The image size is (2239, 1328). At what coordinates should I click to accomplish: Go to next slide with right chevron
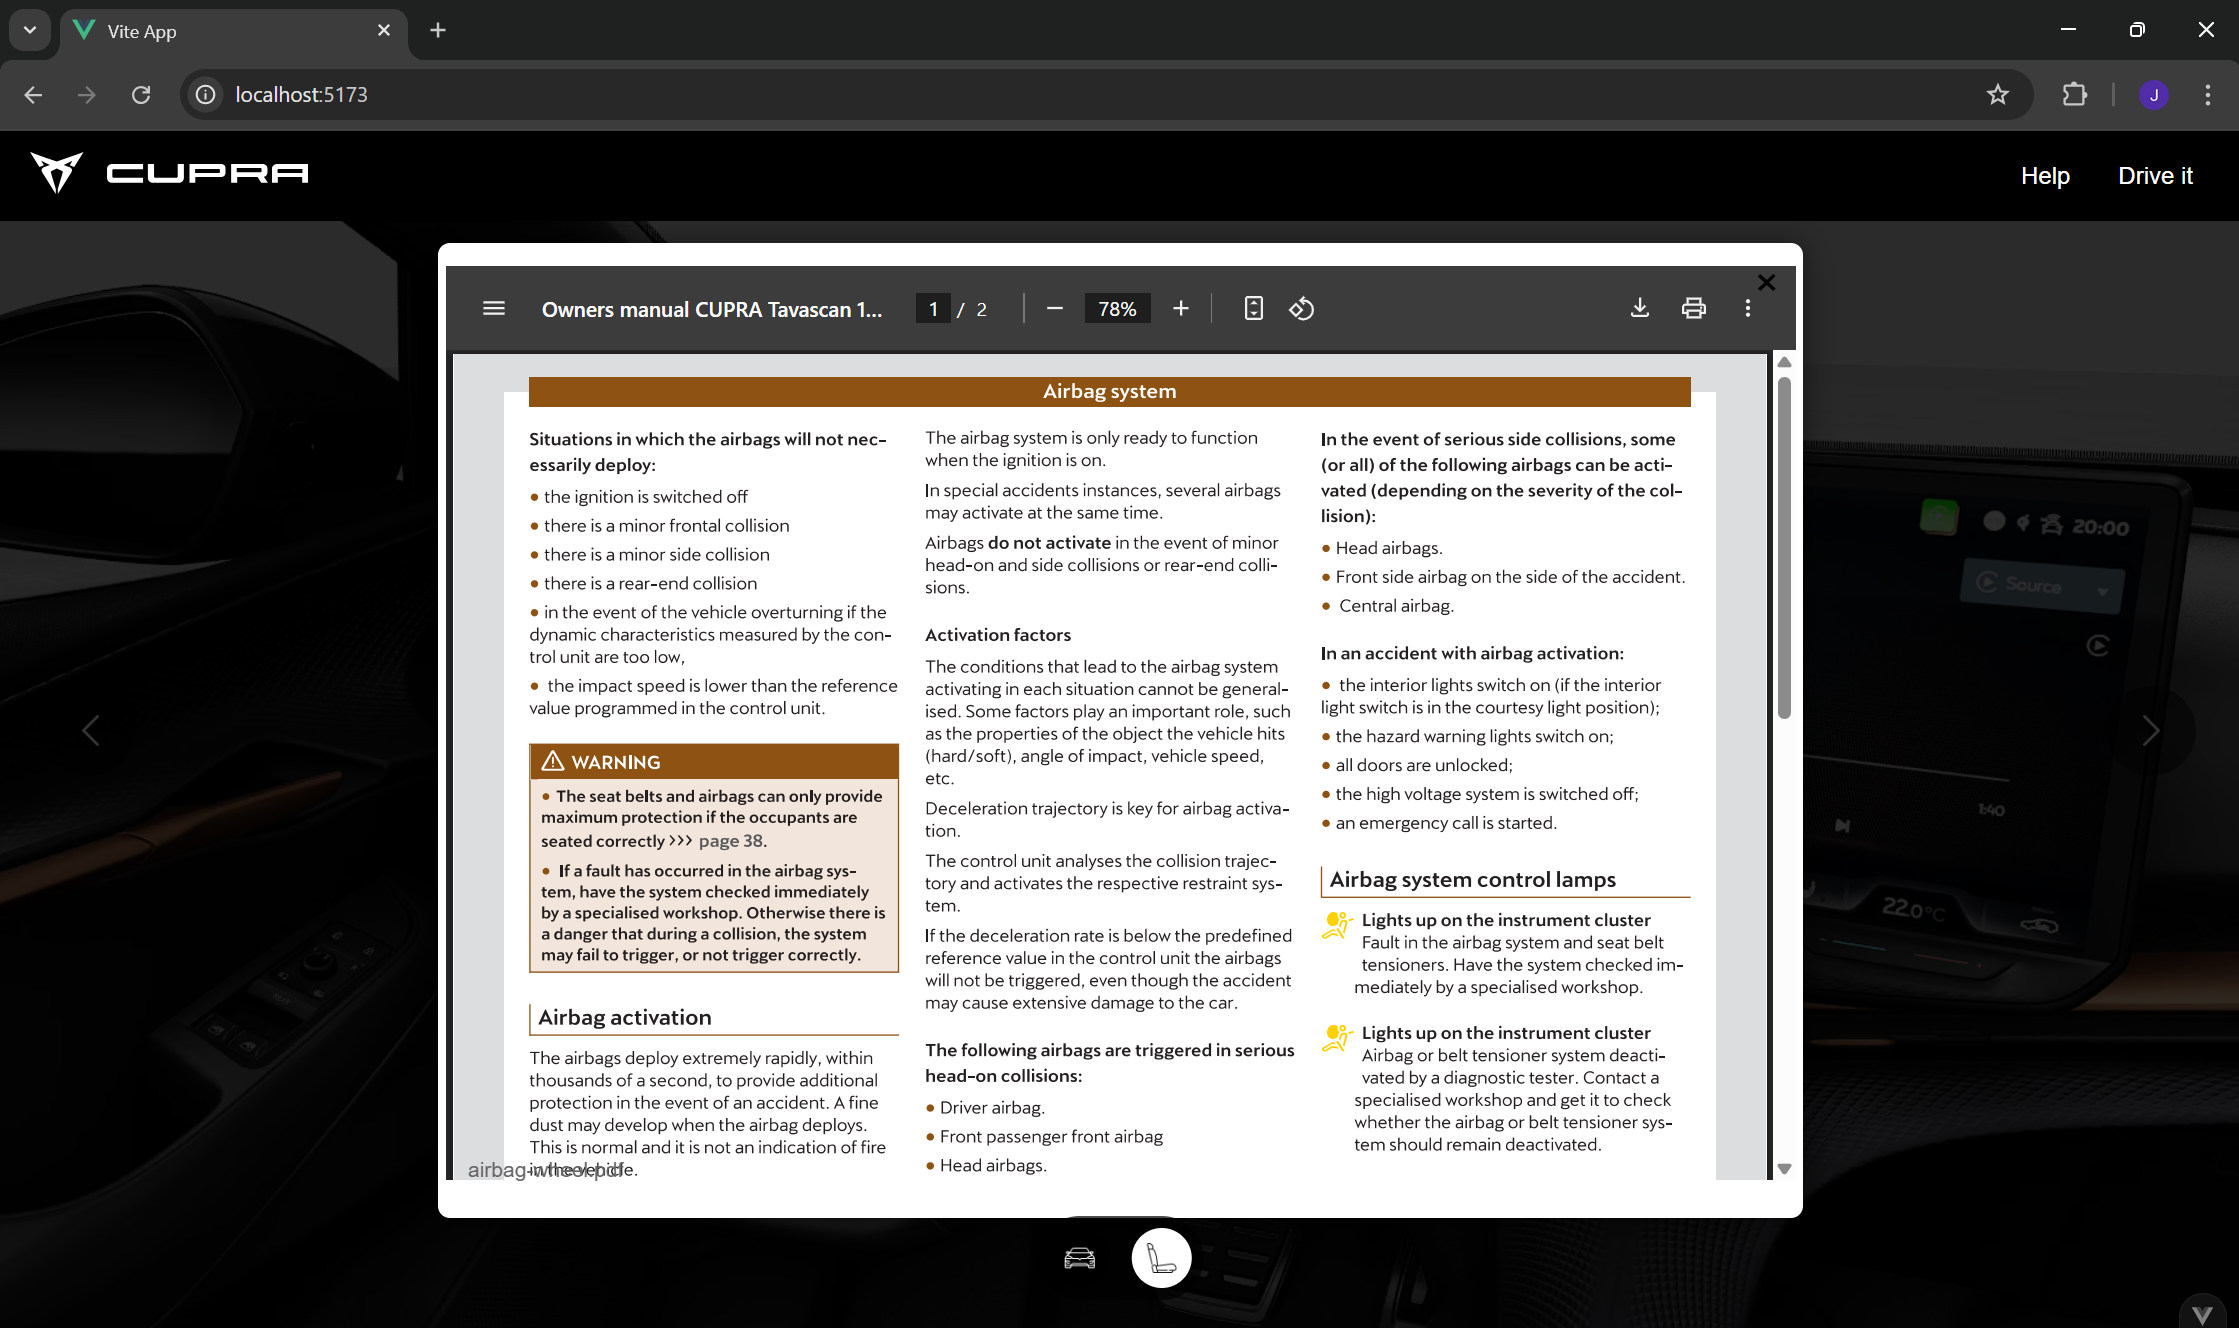[x=2151, y=731]
